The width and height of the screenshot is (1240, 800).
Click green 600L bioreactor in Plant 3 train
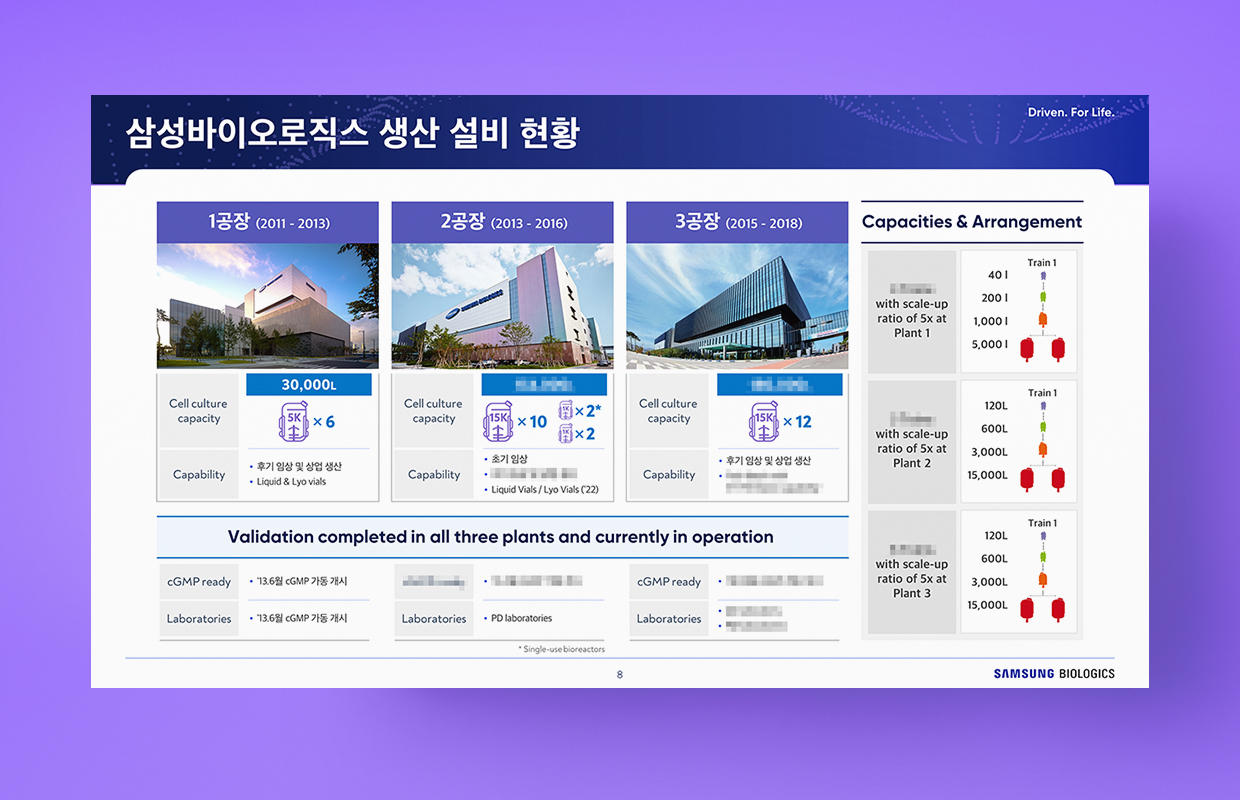[x=1043, y=558]
